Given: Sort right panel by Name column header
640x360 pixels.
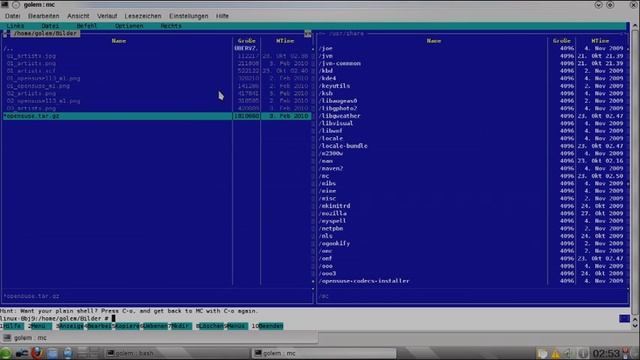Looking at the screenshot, I should coord(434,41).
